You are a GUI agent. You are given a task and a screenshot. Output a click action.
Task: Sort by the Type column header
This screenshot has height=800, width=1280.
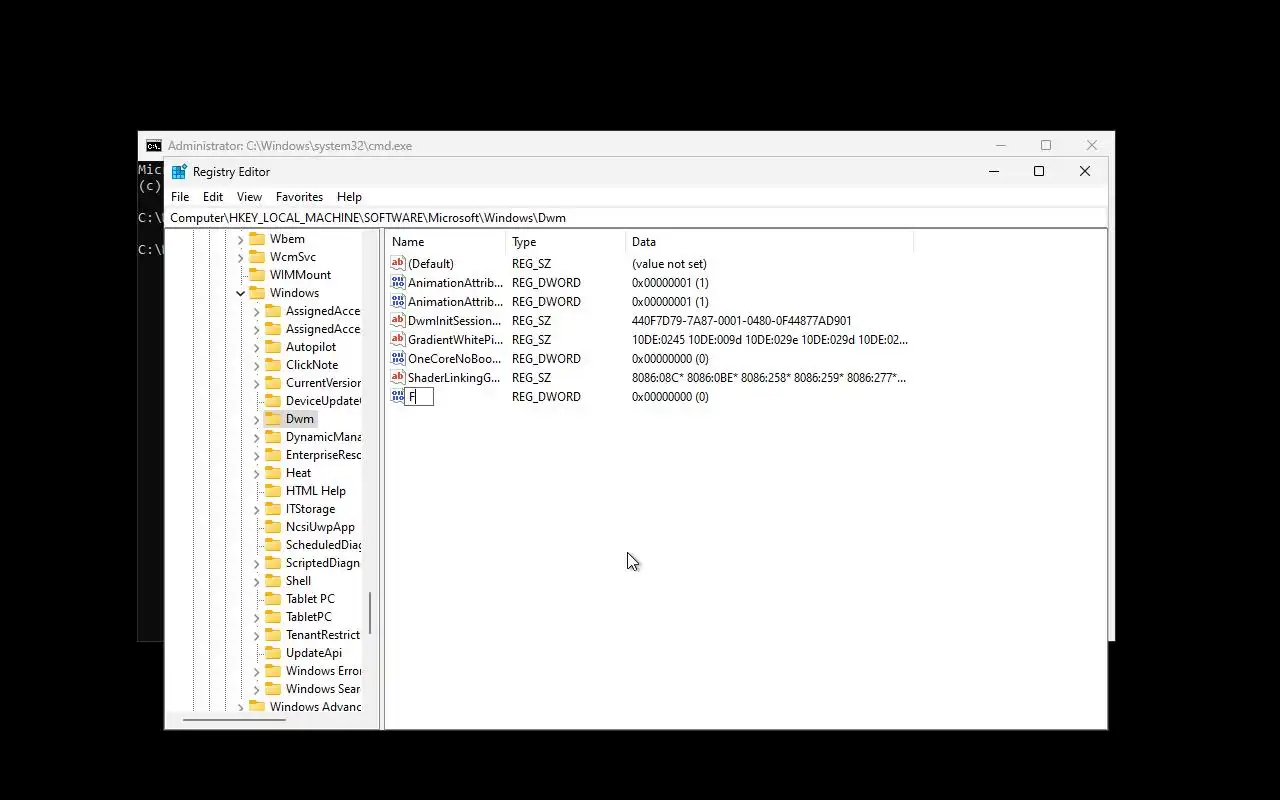565,242
